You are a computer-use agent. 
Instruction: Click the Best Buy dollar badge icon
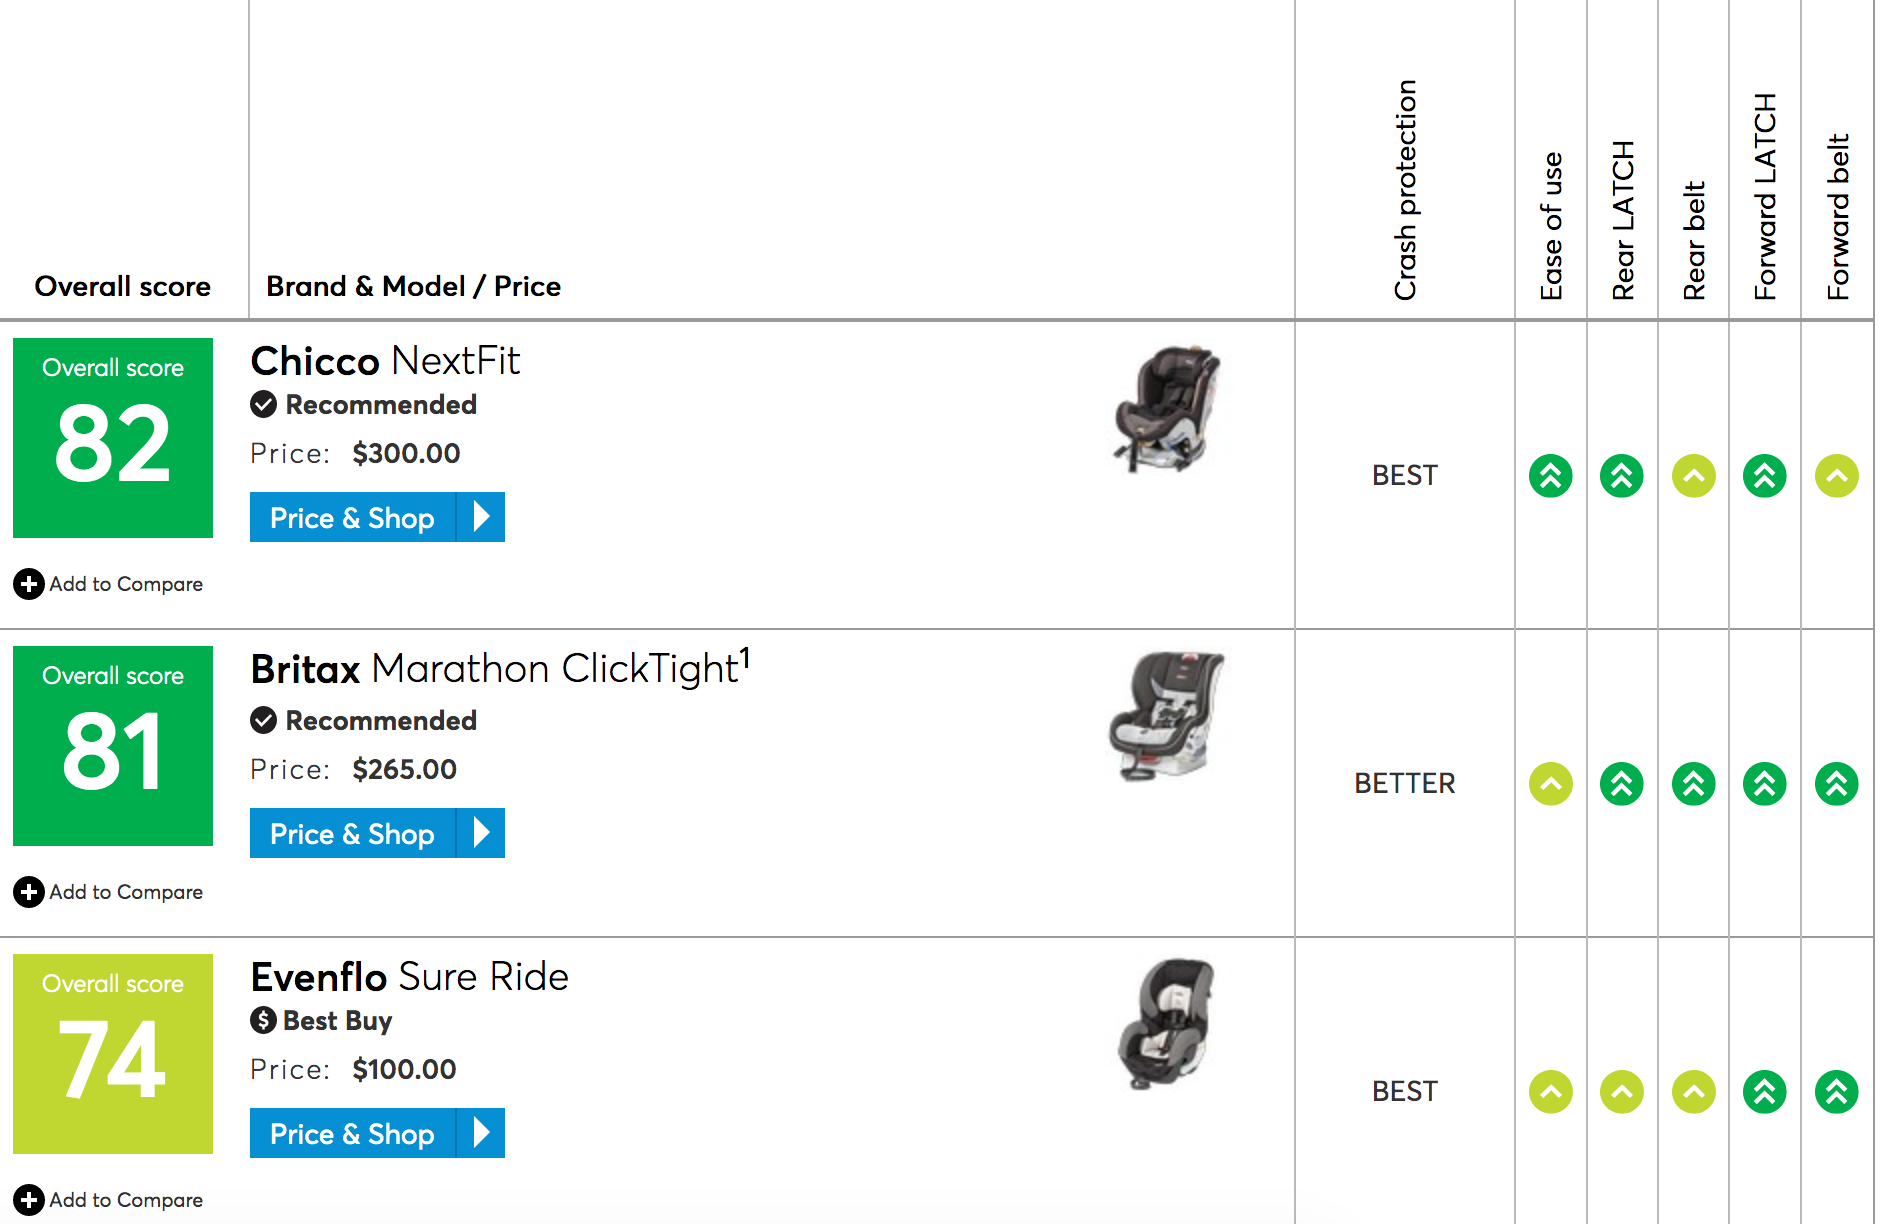point(263,1020)
